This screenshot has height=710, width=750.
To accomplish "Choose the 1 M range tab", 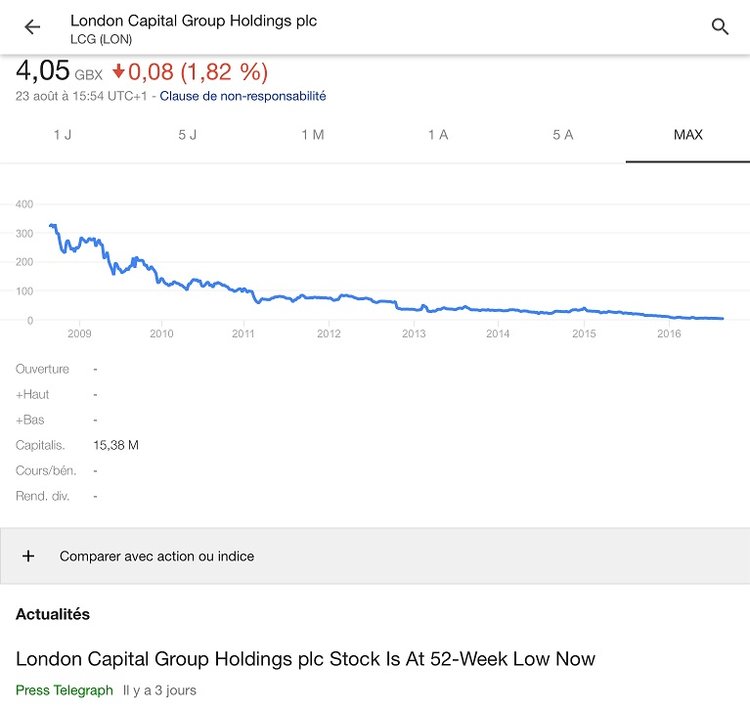I will pos(312,135).
